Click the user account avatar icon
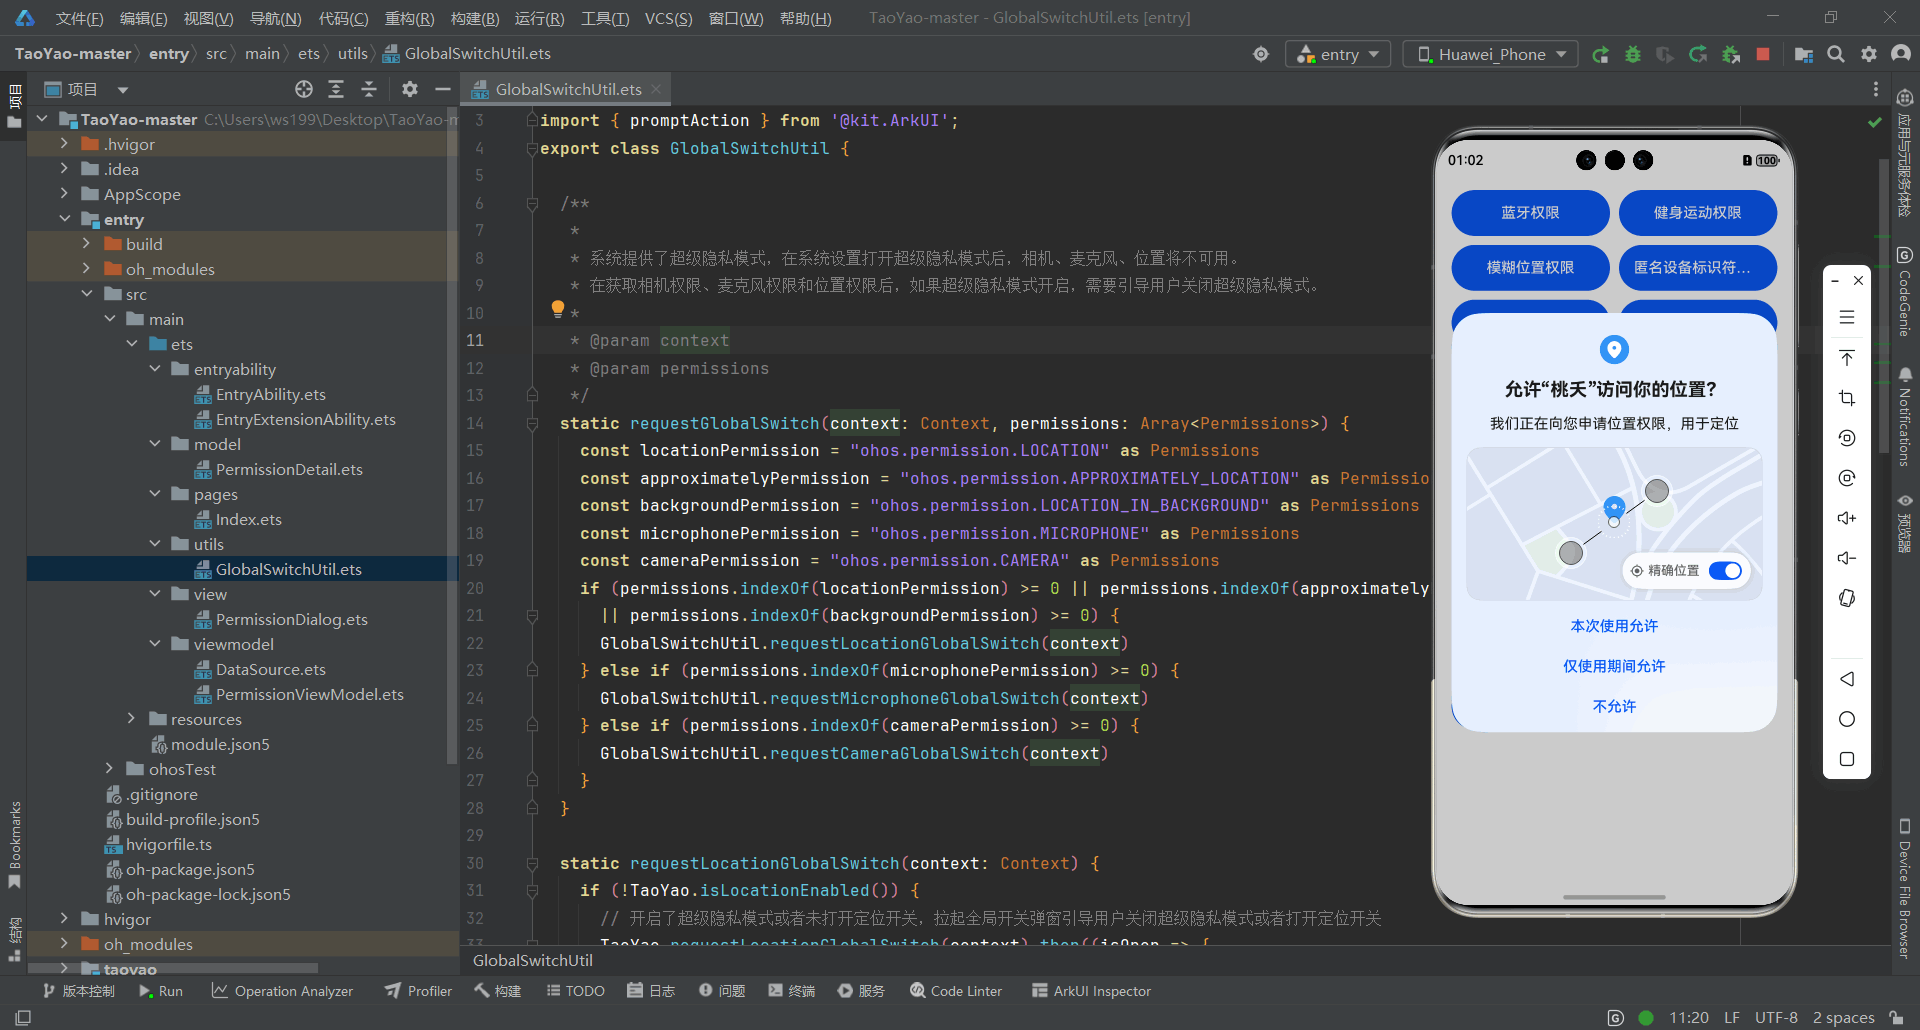Viewport: 1920px width, 1030px height. 1901,54
